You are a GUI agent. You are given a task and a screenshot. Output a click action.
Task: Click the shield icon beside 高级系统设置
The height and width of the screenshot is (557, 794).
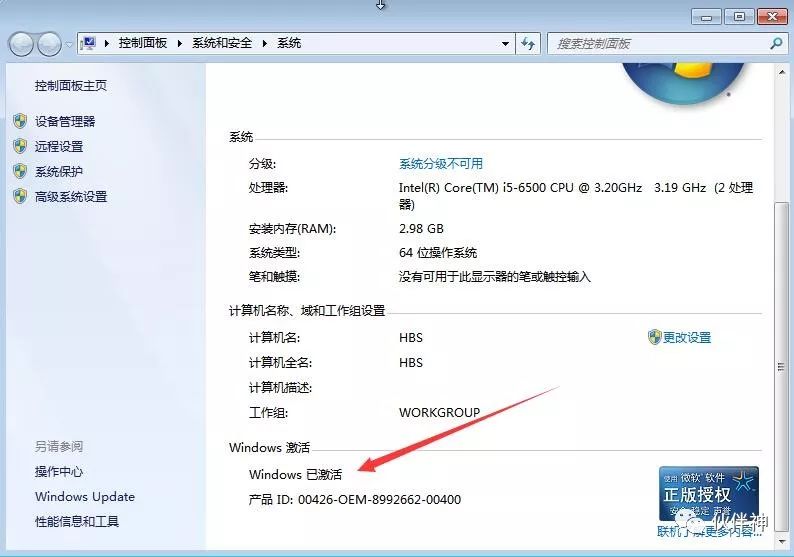[20, 196]
